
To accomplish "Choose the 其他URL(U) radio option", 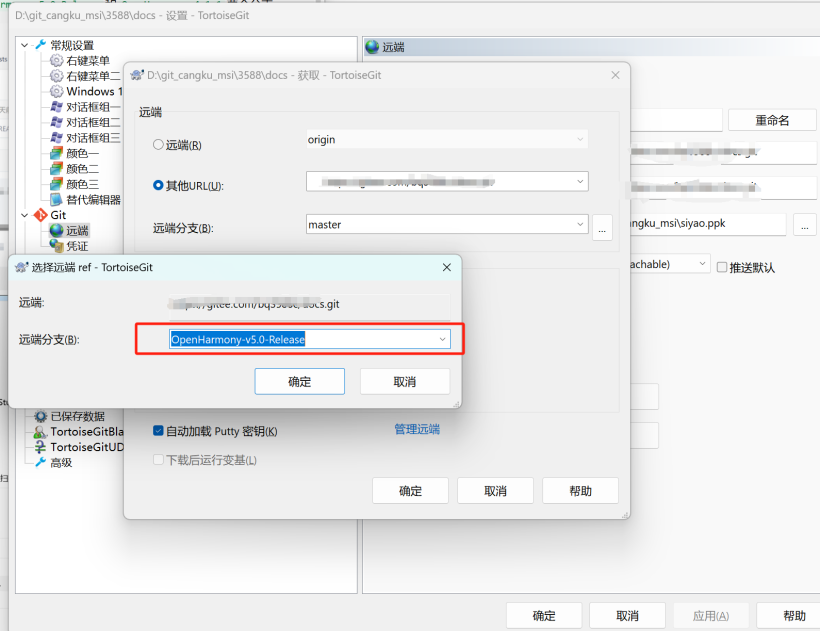I will click(158, 185).
